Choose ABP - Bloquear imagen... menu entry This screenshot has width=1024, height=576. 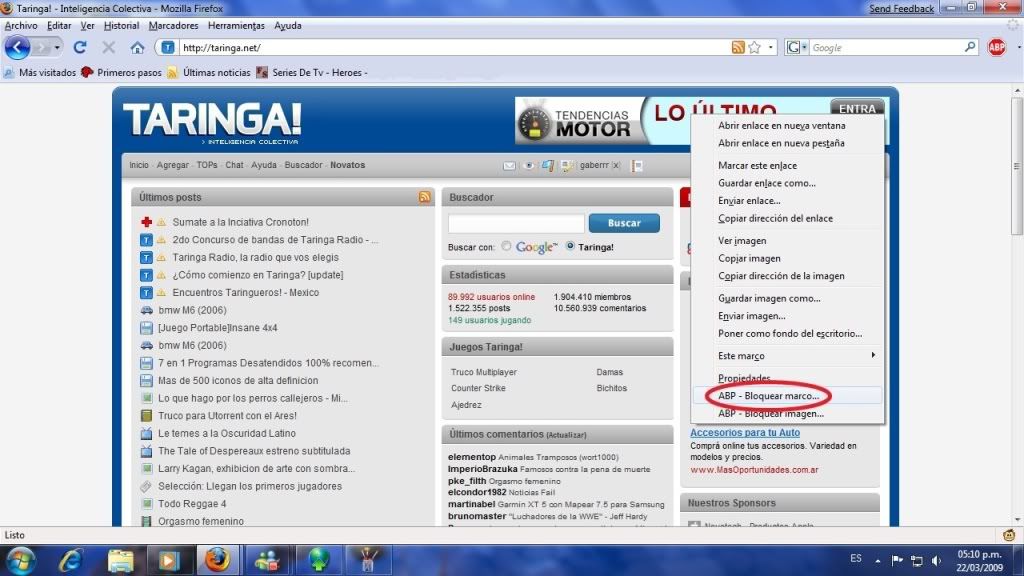(x=787, y=413)
